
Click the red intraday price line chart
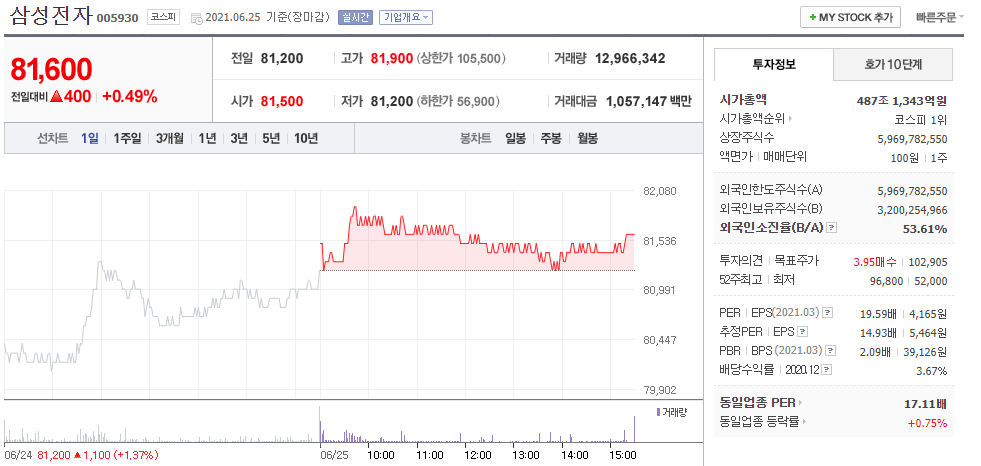click(477, 238)
